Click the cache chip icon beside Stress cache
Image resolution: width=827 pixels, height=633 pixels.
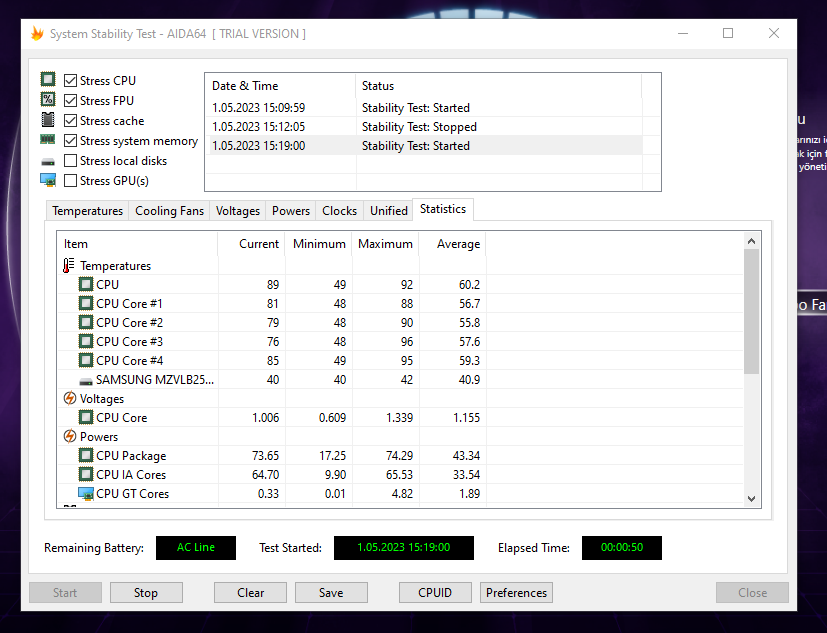tap(48, 120)
